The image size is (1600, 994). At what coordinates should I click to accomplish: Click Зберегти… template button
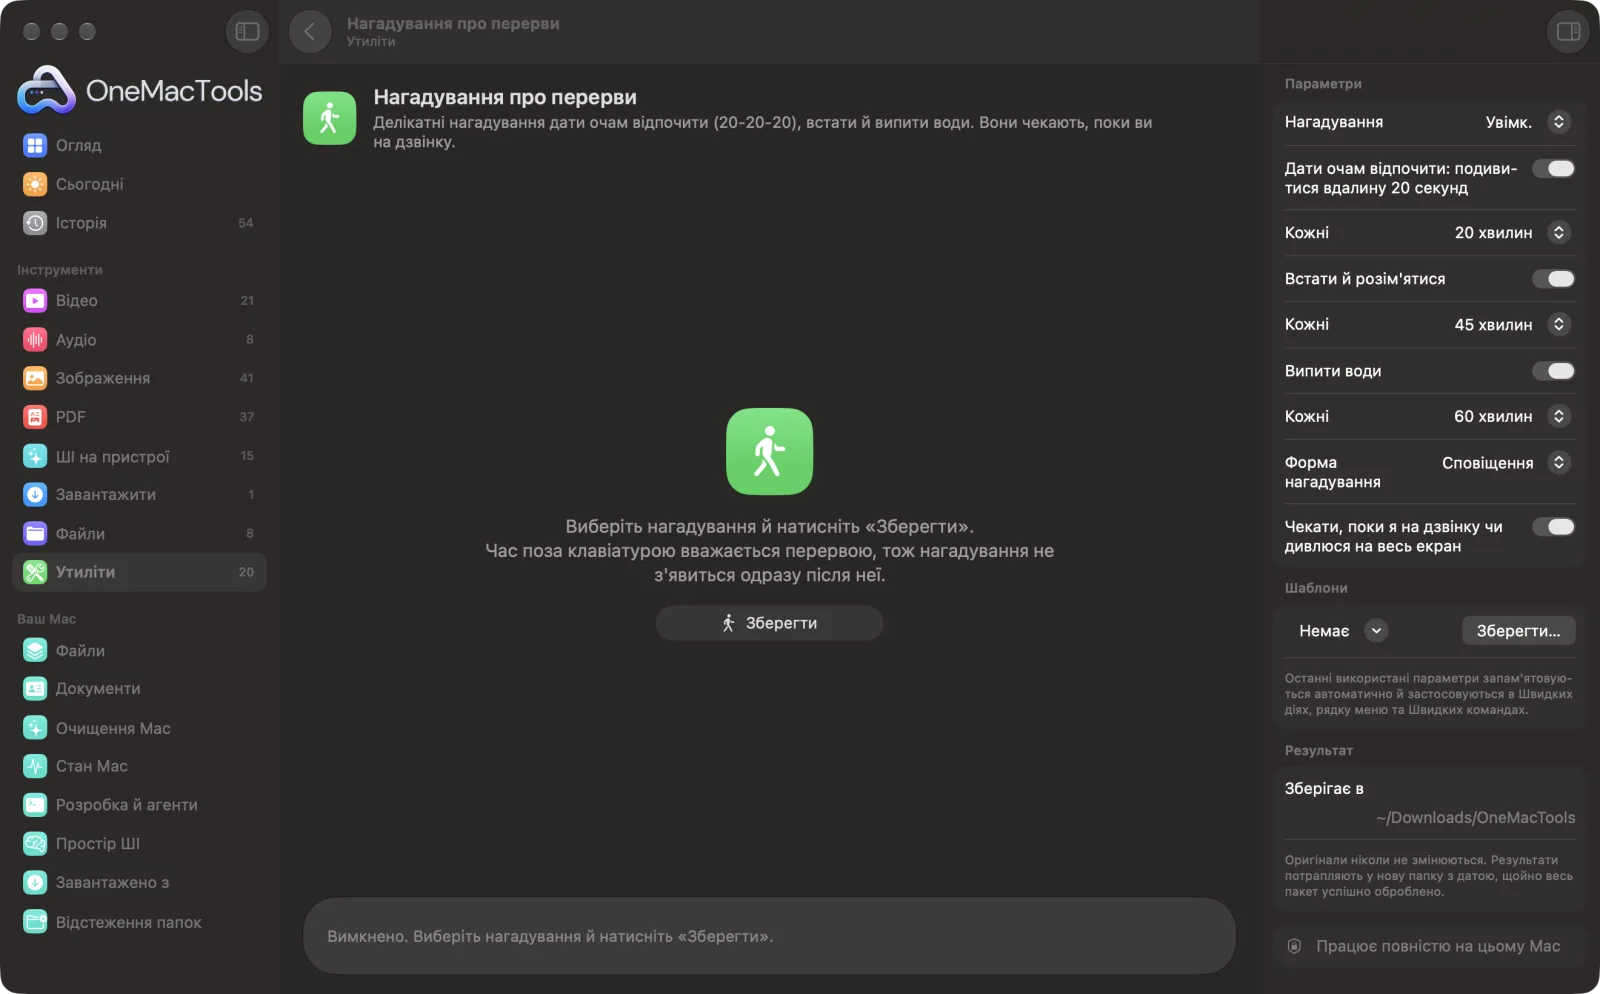coord(1518,631)
